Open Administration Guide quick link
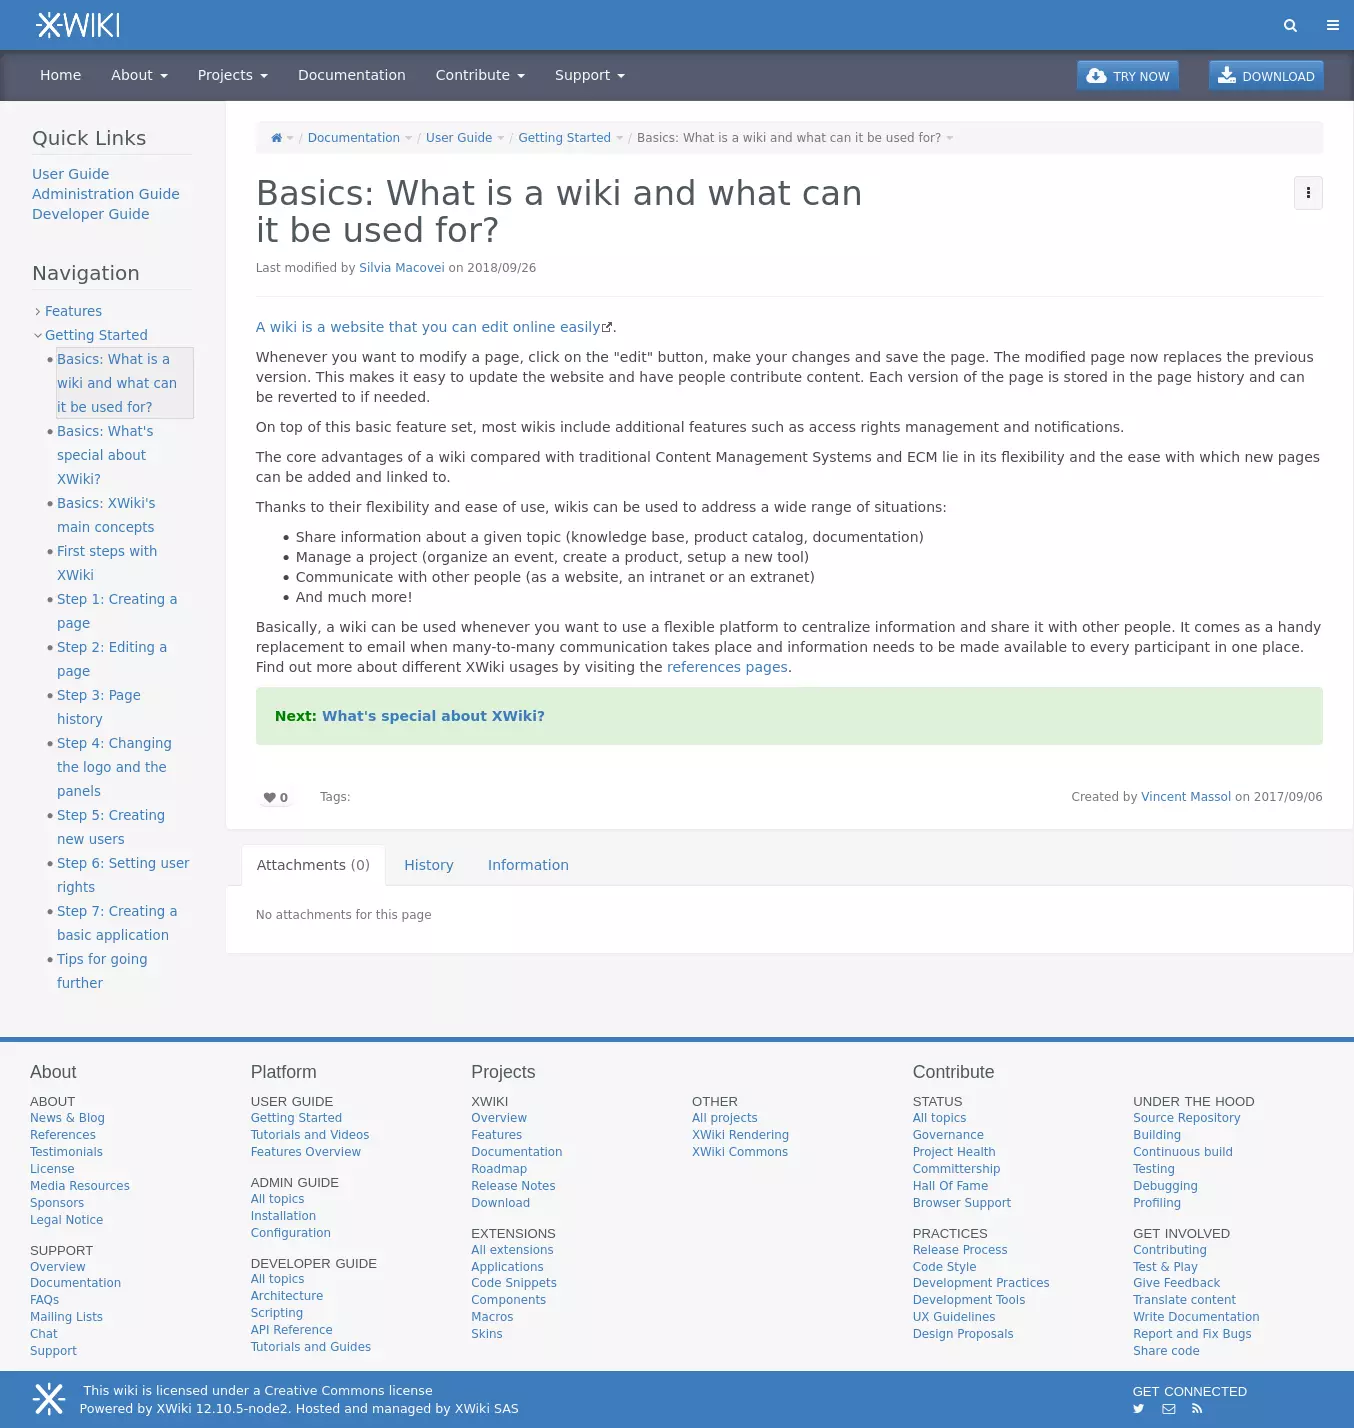The image size is (1354, 1428). pyautogui.click(x=105, y=194)
